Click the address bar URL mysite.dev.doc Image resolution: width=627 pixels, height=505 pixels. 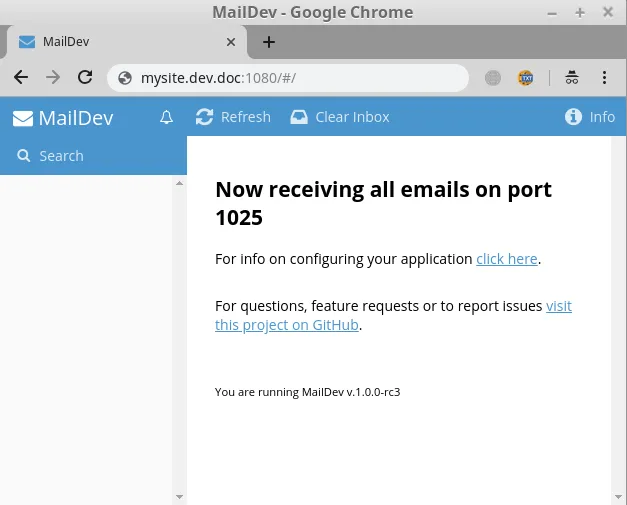(218, 78)
